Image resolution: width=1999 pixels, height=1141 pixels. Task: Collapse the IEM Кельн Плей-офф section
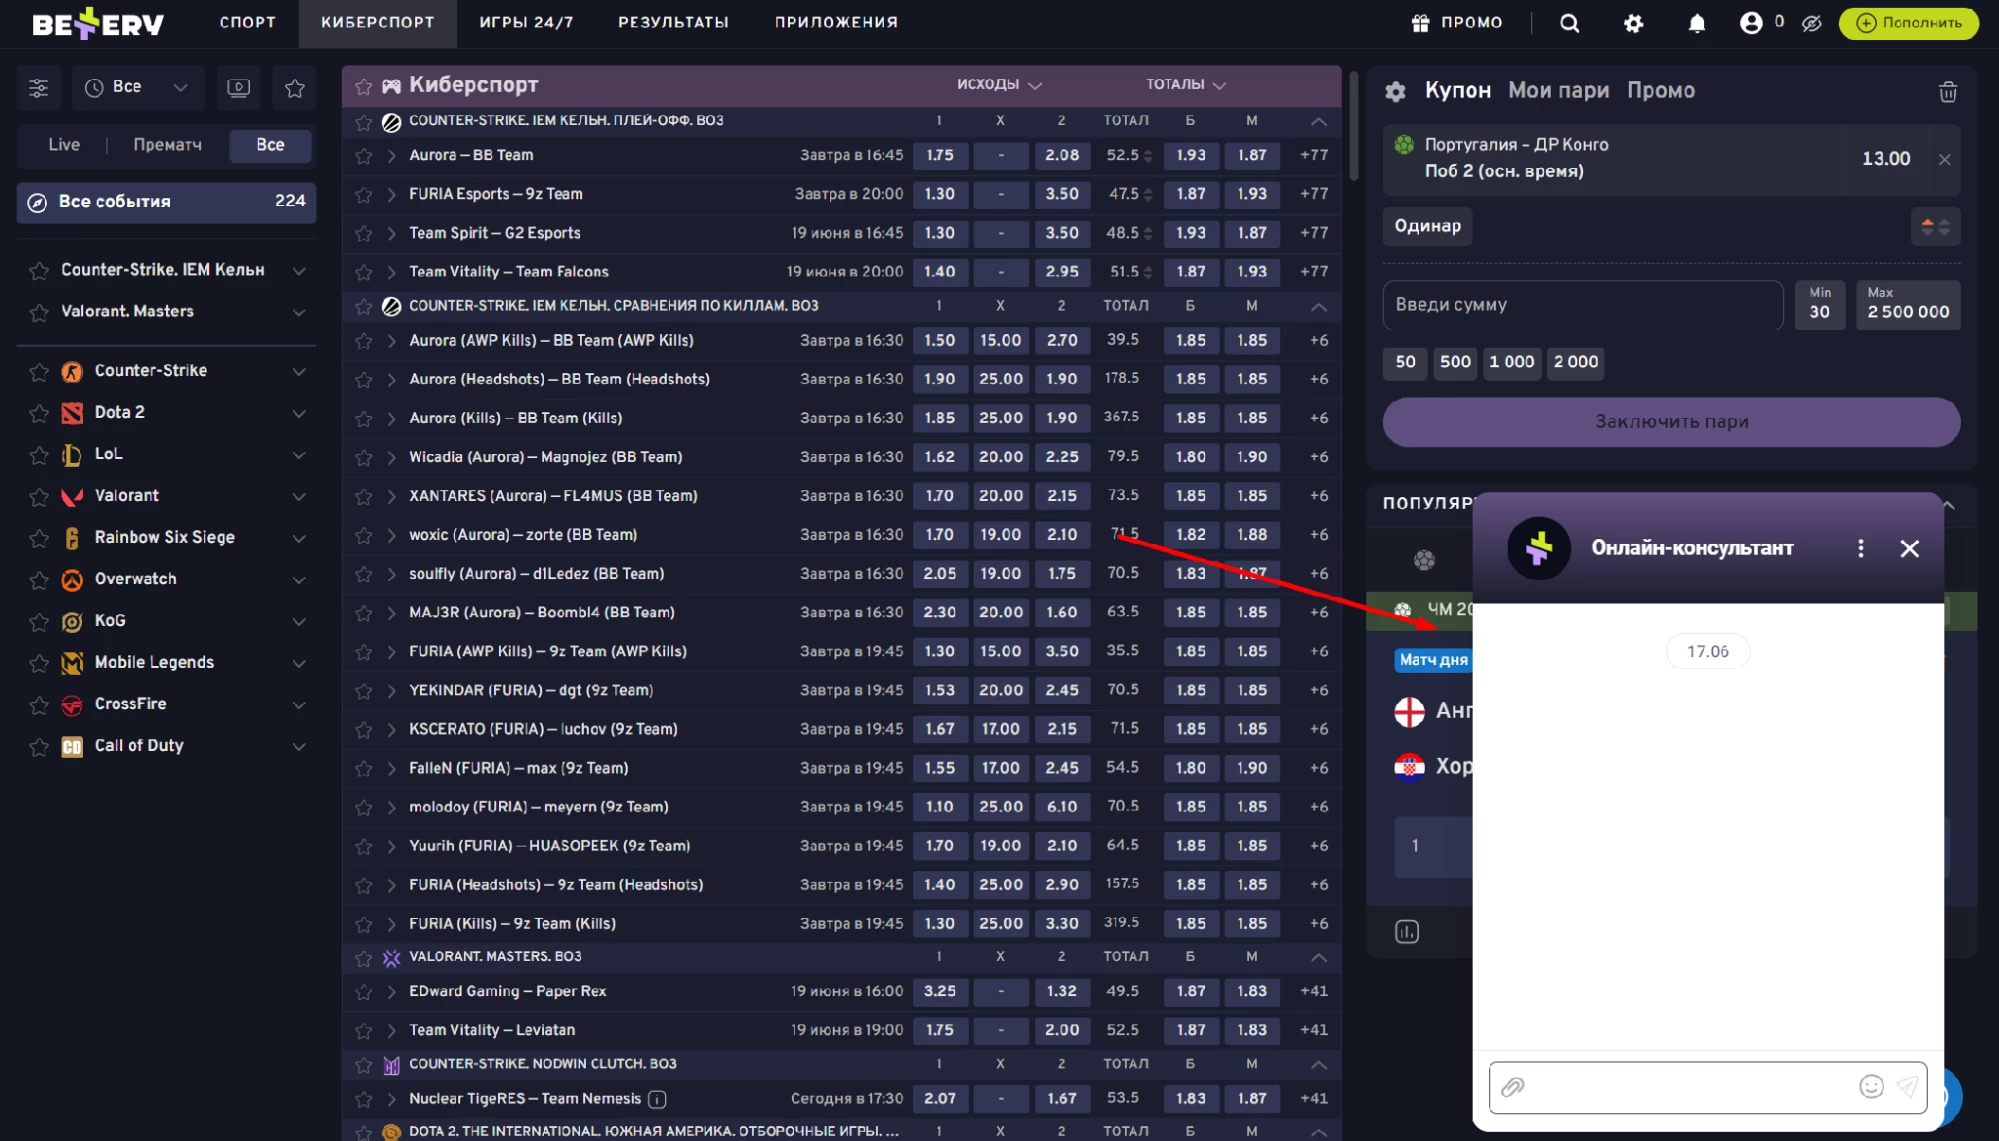click(1318, 122)
